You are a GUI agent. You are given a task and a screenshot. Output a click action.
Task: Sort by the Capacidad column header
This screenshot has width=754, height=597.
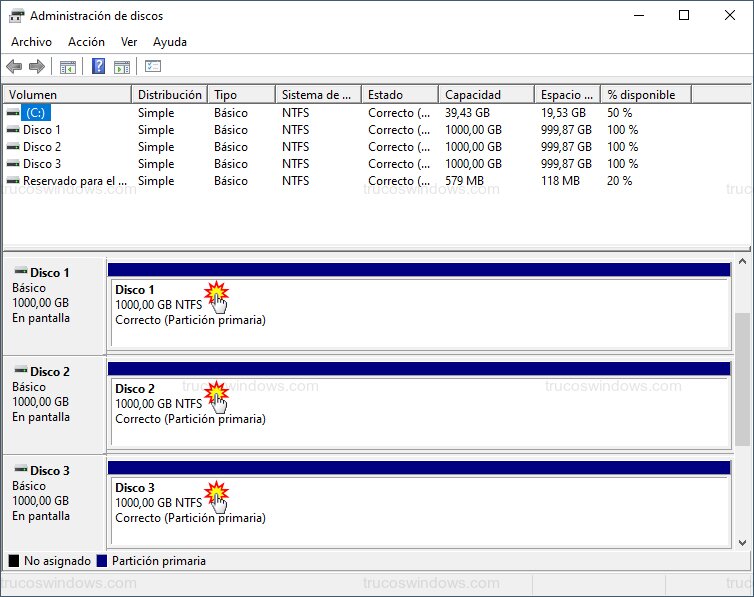tap(485, 95)
